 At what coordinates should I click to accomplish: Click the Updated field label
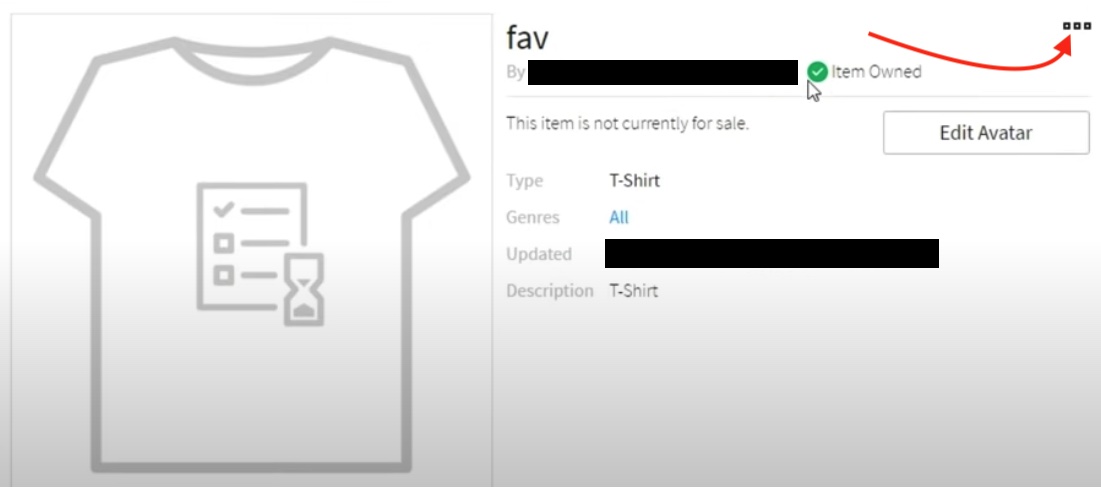(x=539, y=254)
